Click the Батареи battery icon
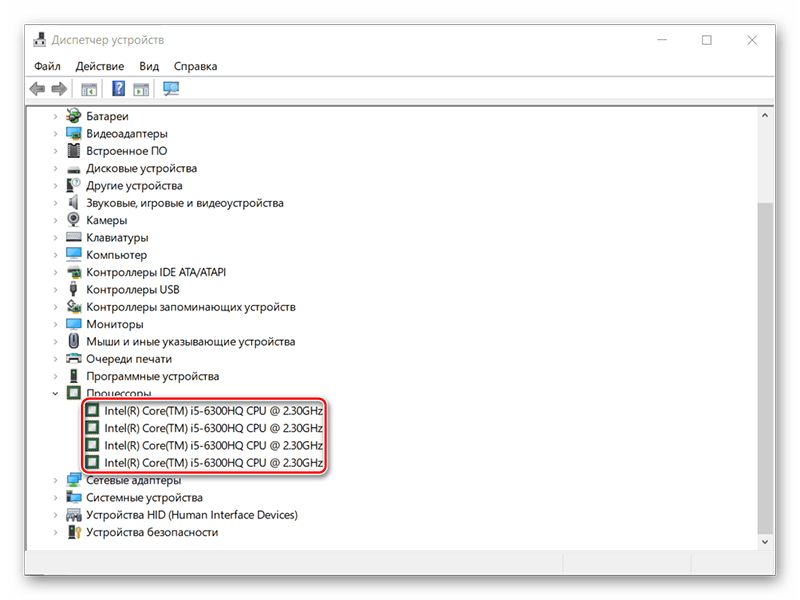 click(x=73, y=116)
